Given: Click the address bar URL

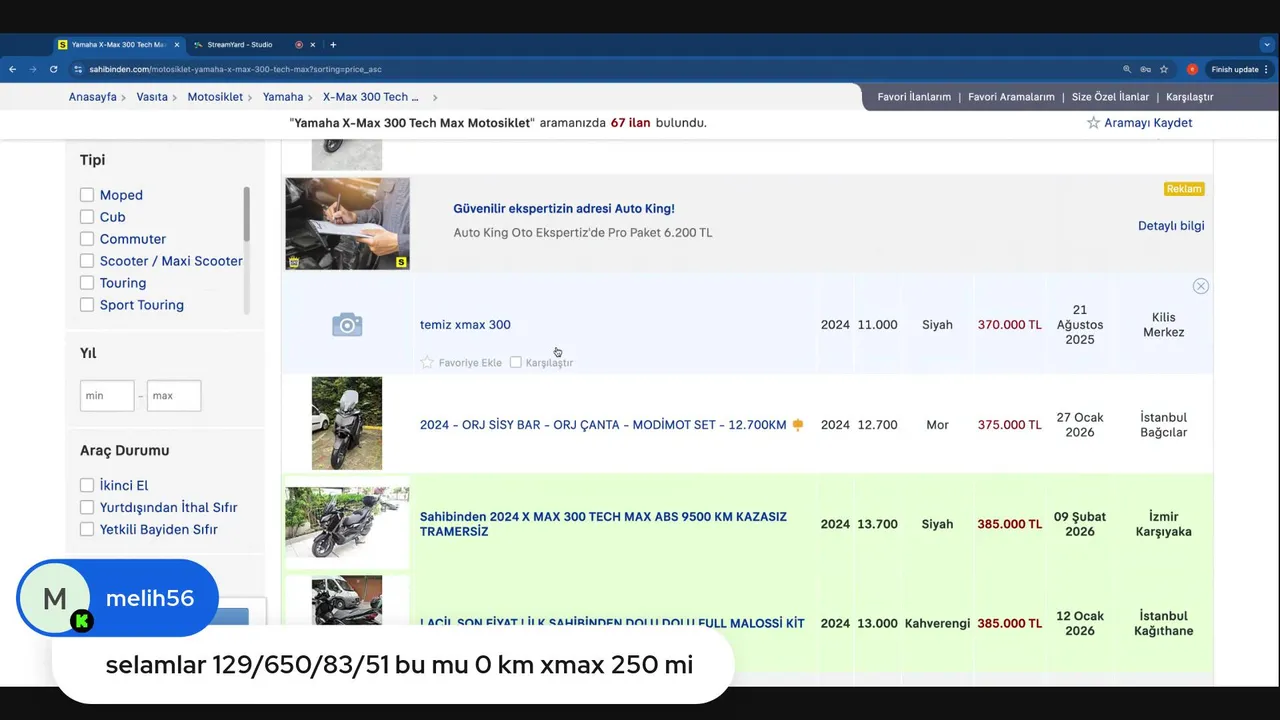Looking at the screenshot, I should point(235,69).
